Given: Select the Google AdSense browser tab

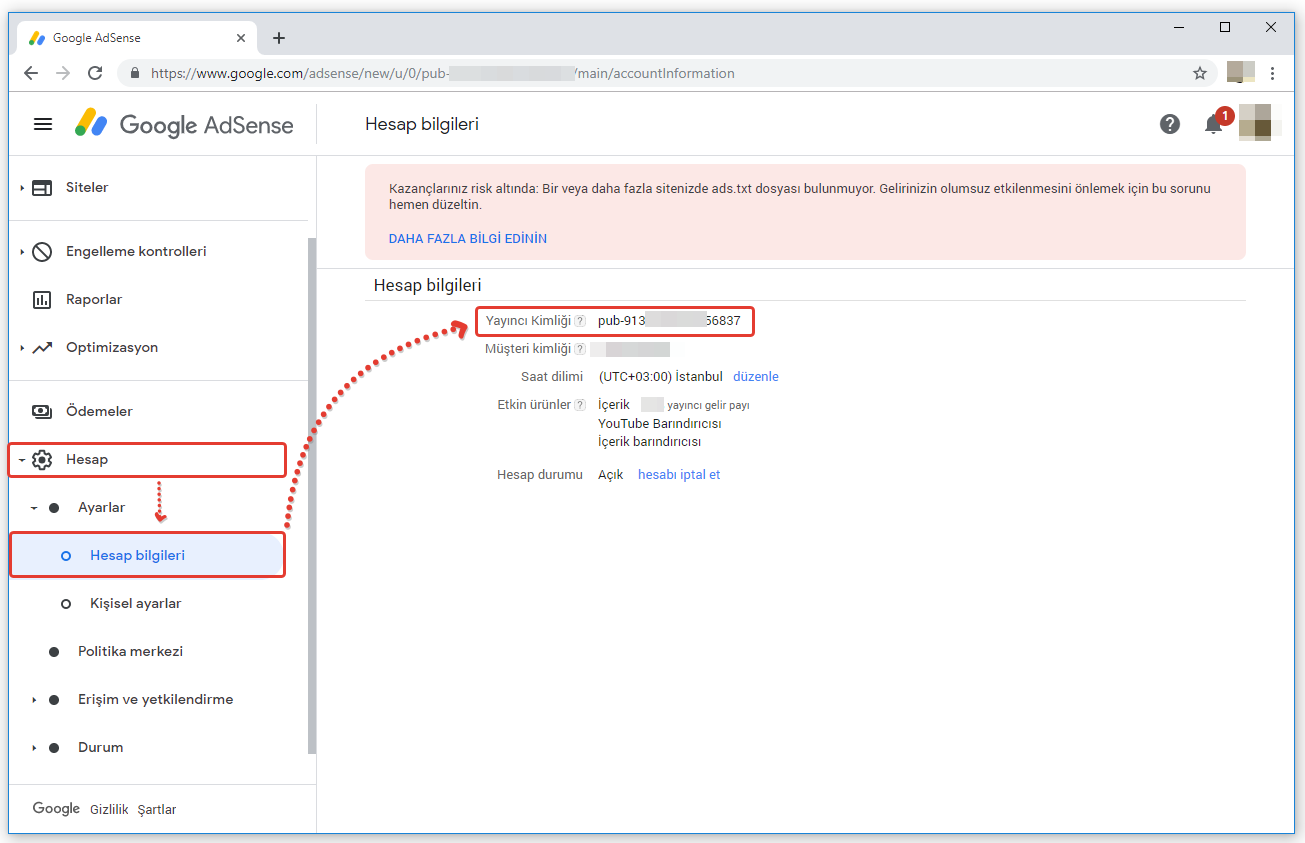Looking at the screenshot, I should (x=130, y=38).
